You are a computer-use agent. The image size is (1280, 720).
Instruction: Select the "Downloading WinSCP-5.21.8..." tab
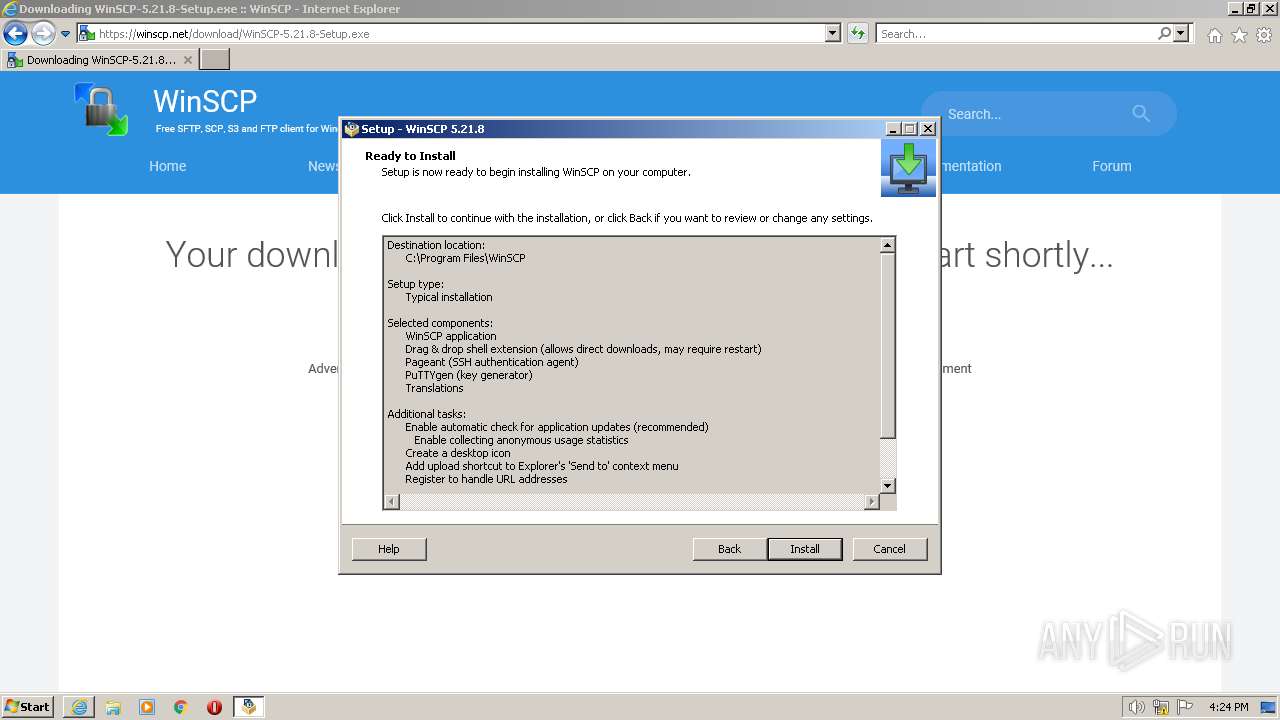[100, 60]
